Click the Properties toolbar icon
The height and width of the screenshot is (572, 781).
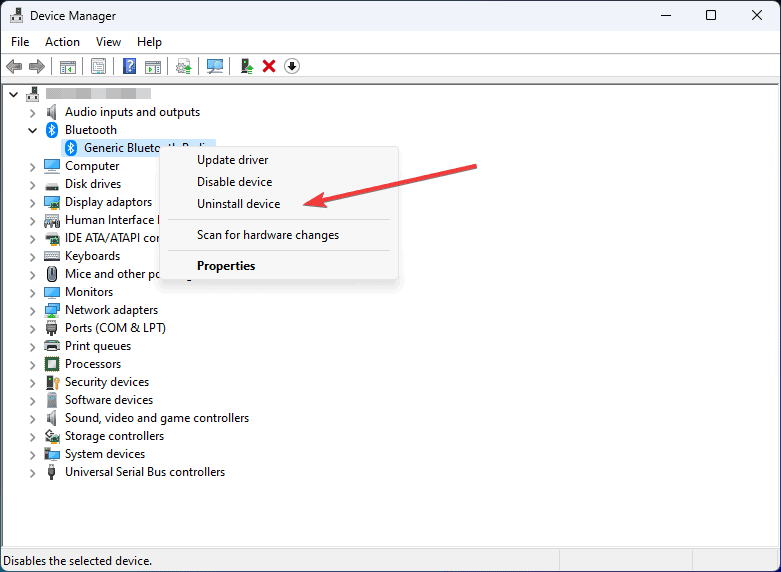(x=98, y=66)
